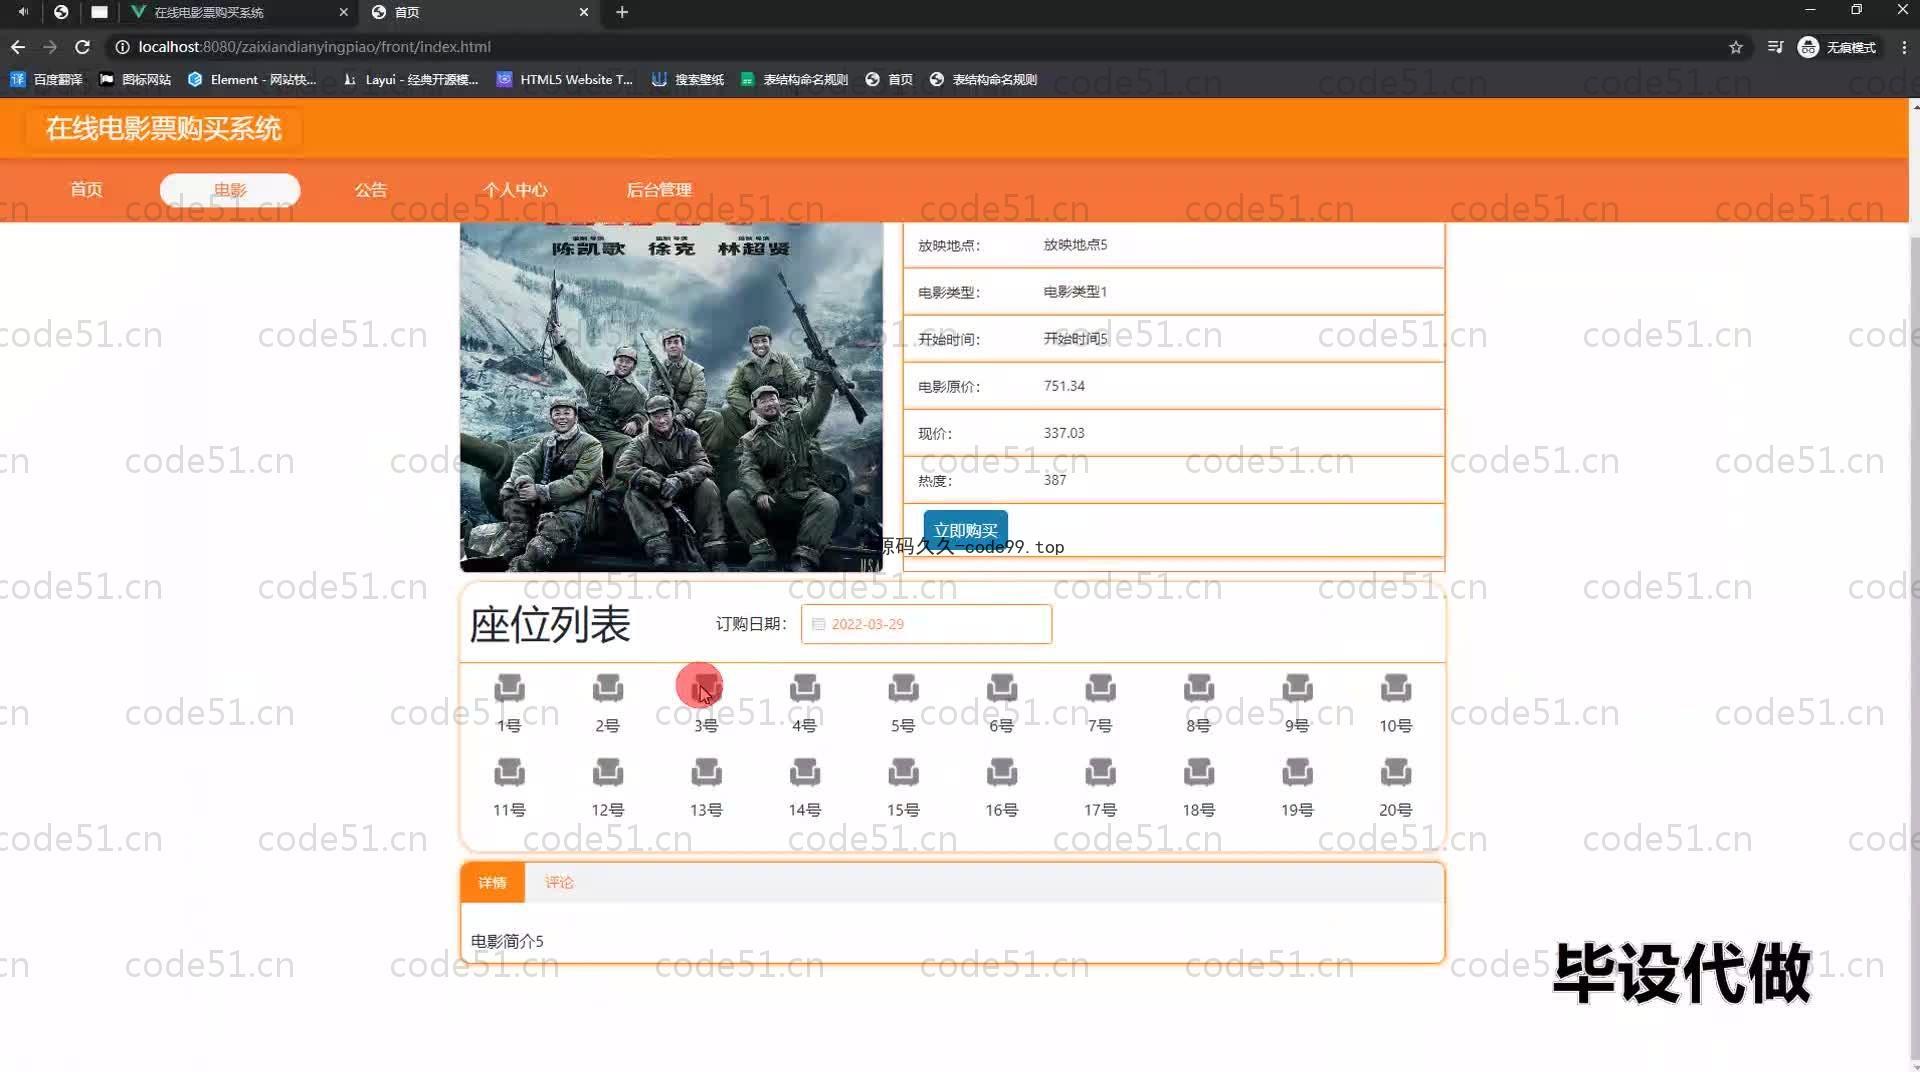Open 个人中心 in navigation bar
Image resolution: width=1920 pixels, height=1072 pixels.
515,190
